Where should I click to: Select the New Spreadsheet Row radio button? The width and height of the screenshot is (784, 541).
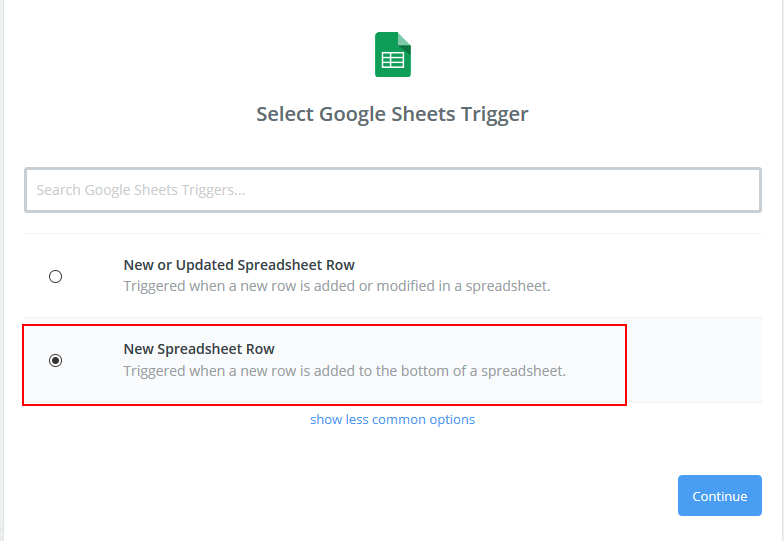pos(56,360)
